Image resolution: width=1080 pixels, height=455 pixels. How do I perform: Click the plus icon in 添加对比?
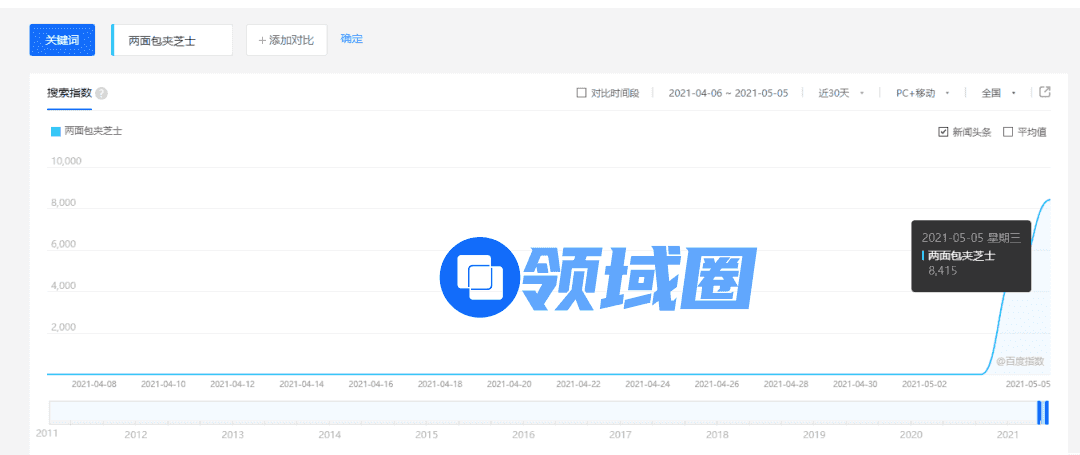point(262,40)
